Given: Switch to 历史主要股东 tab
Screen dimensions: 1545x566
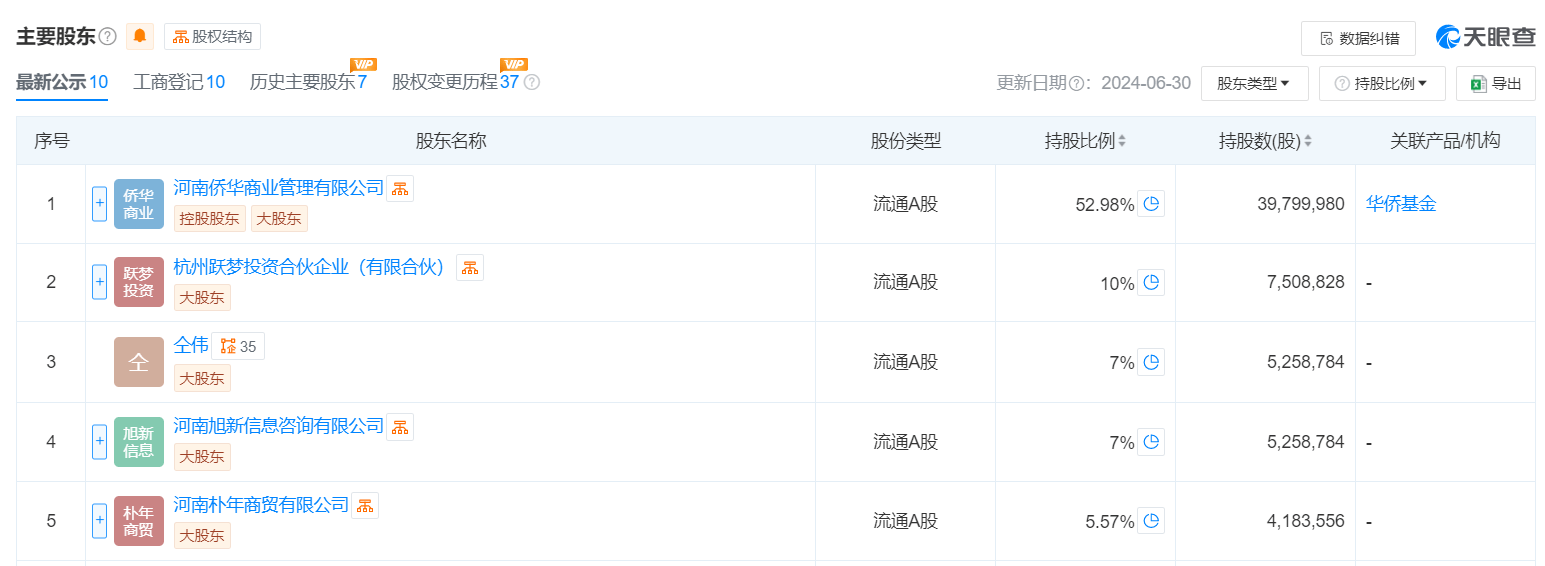Looking at the screenshot, I should (308, 82).
